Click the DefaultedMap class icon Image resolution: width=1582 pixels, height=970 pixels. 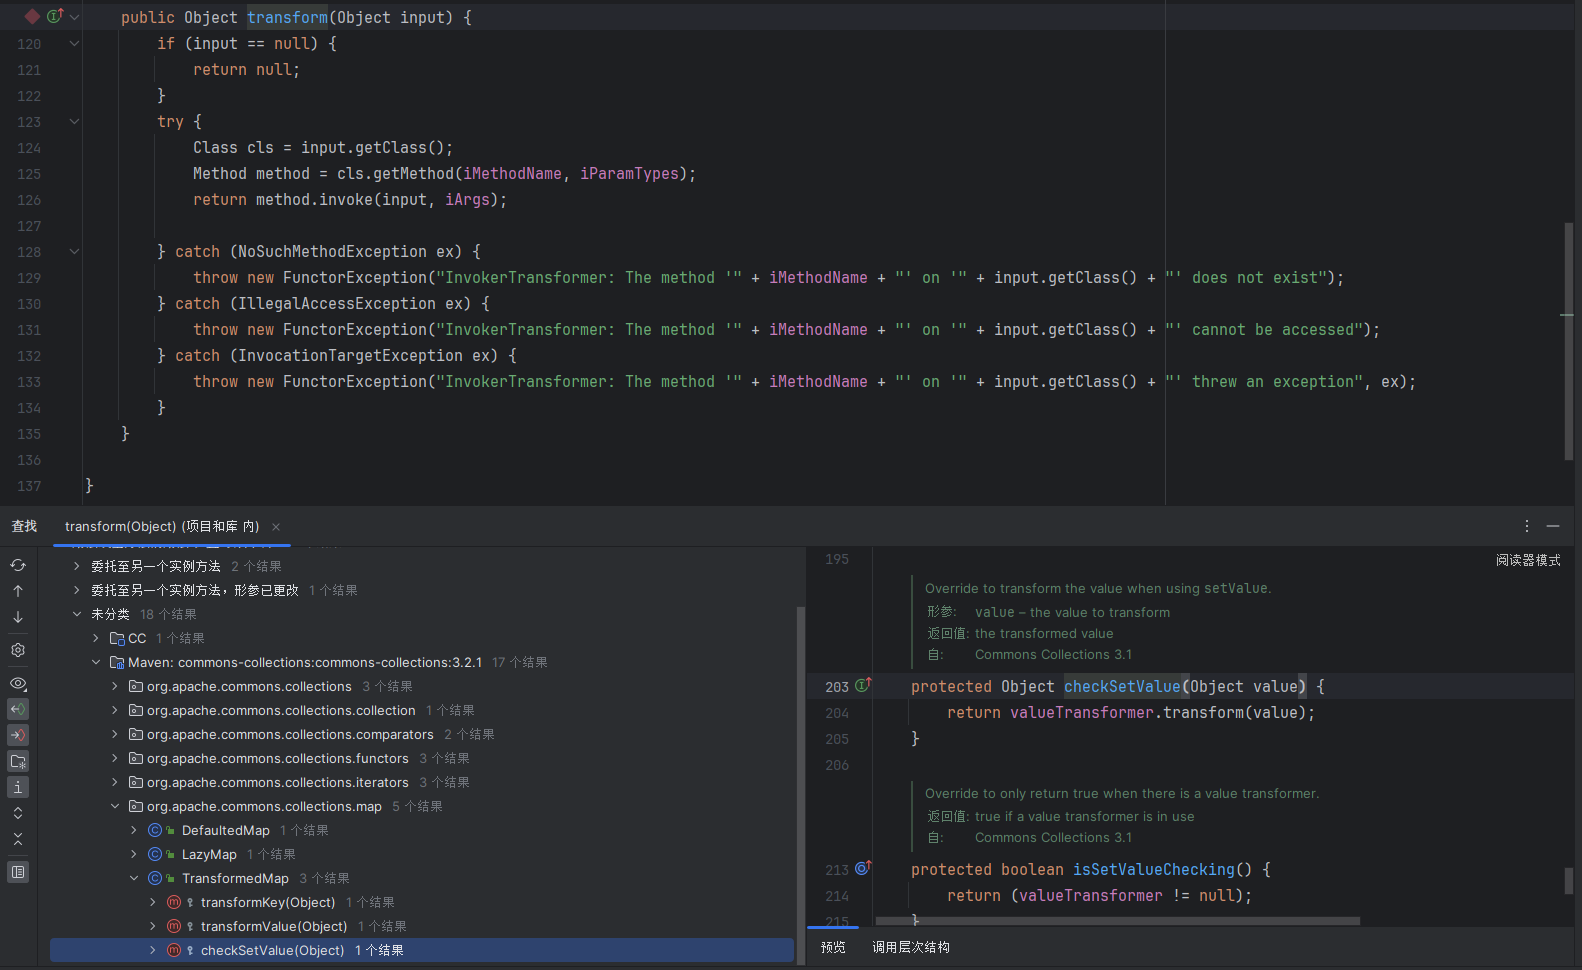click(155, 830)
